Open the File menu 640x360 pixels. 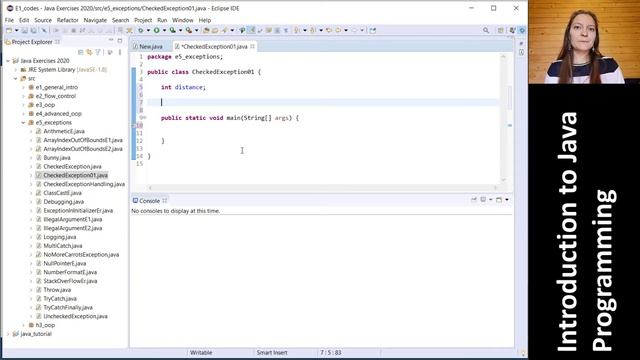[9, 20]
